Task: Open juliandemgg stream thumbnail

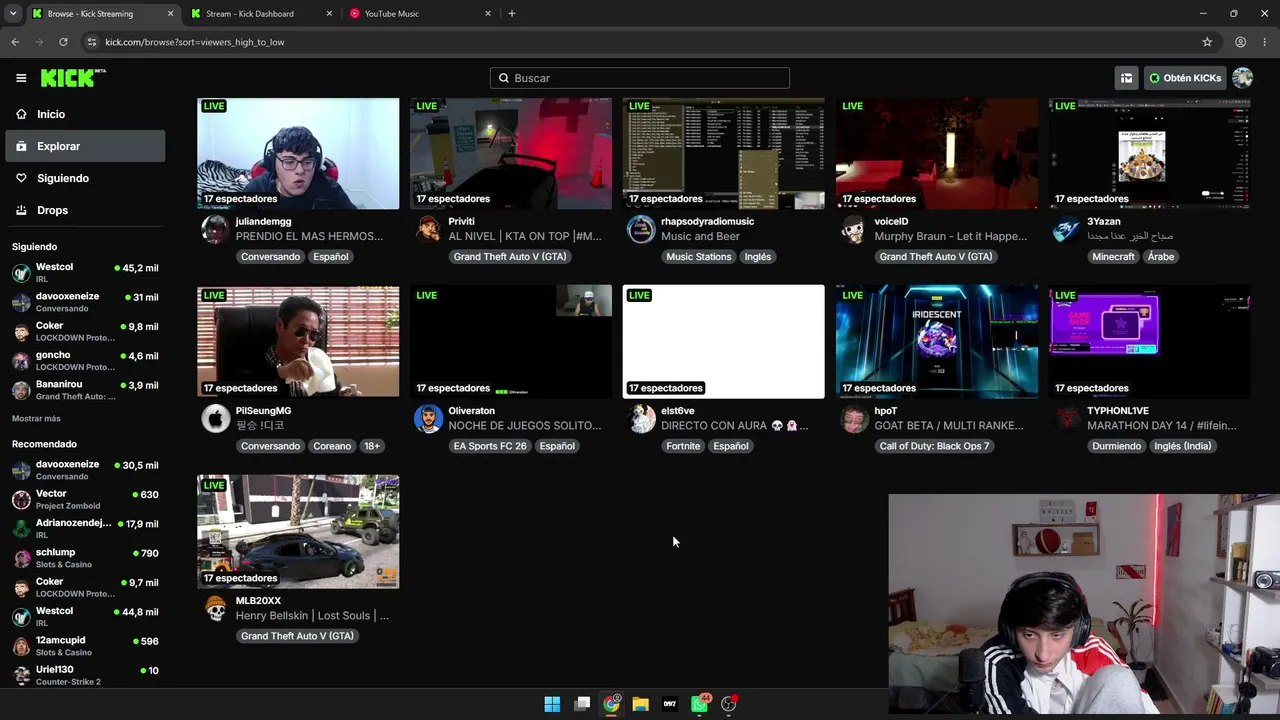Action: [x=298, y=153]
